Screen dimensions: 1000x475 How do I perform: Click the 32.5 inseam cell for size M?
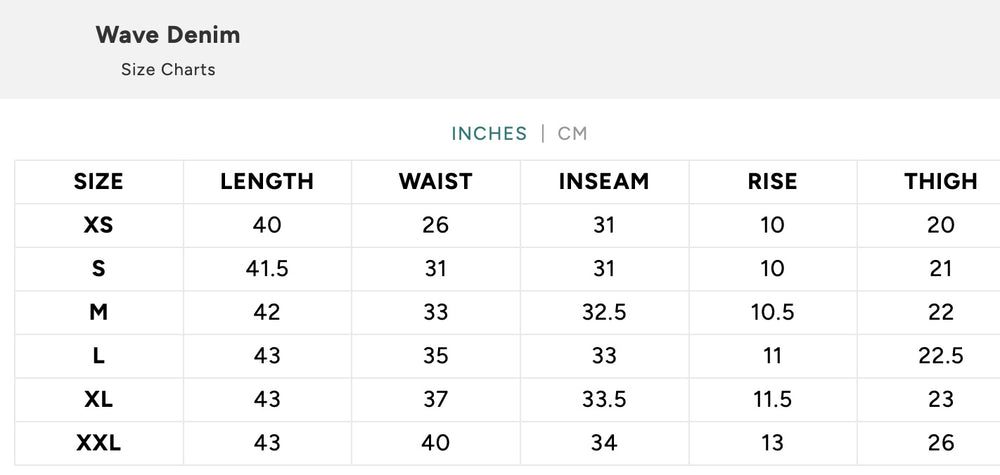click(x=604, y=312)
